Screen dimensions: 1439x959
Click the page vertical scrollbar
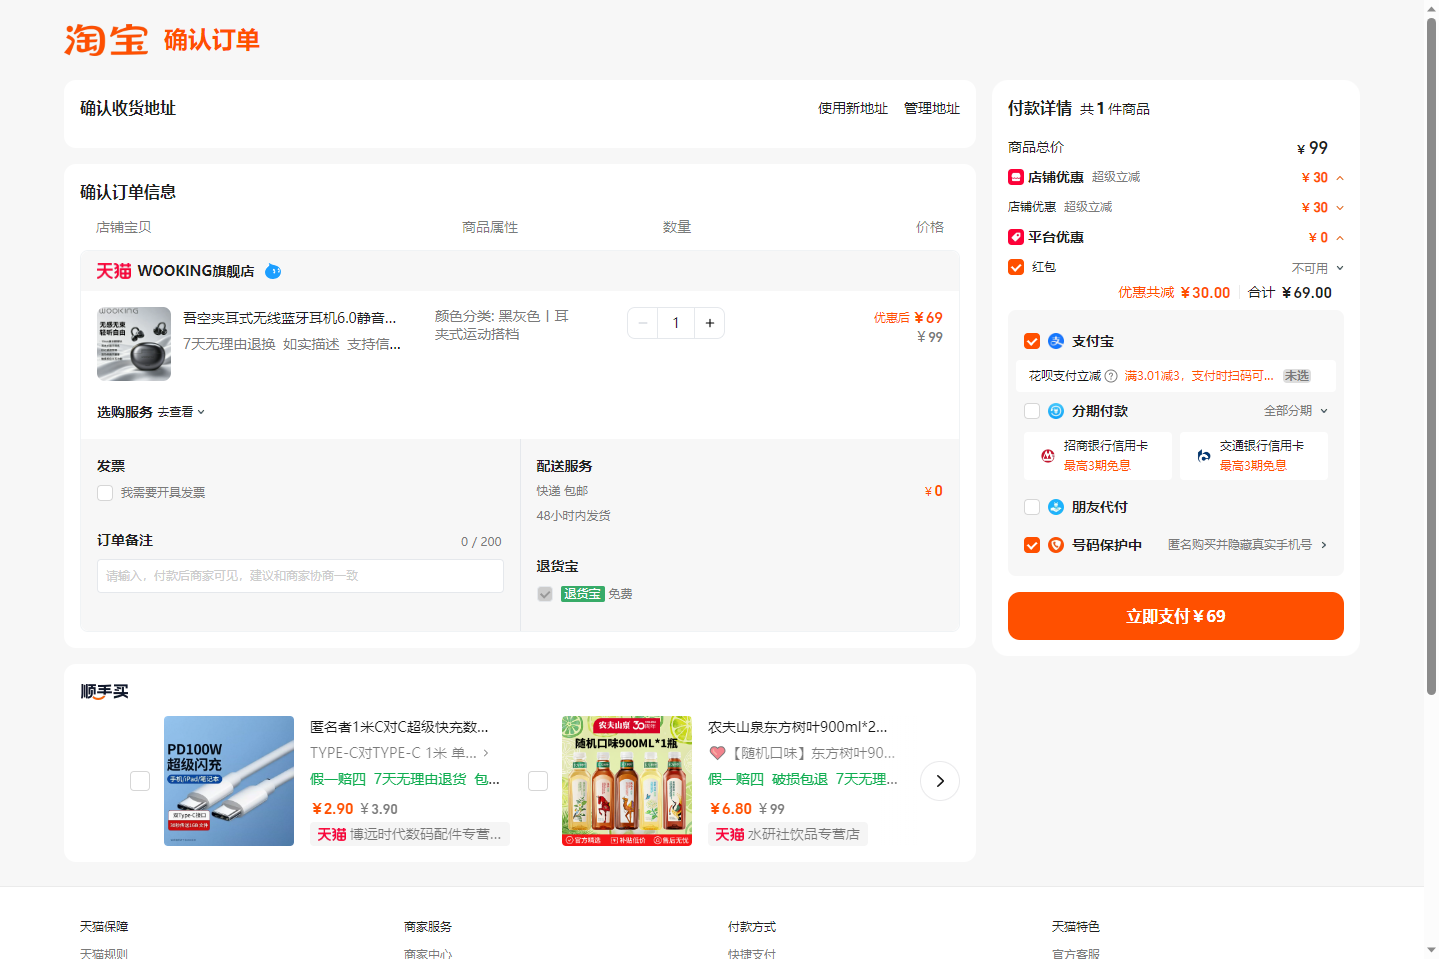[1431, 355]
